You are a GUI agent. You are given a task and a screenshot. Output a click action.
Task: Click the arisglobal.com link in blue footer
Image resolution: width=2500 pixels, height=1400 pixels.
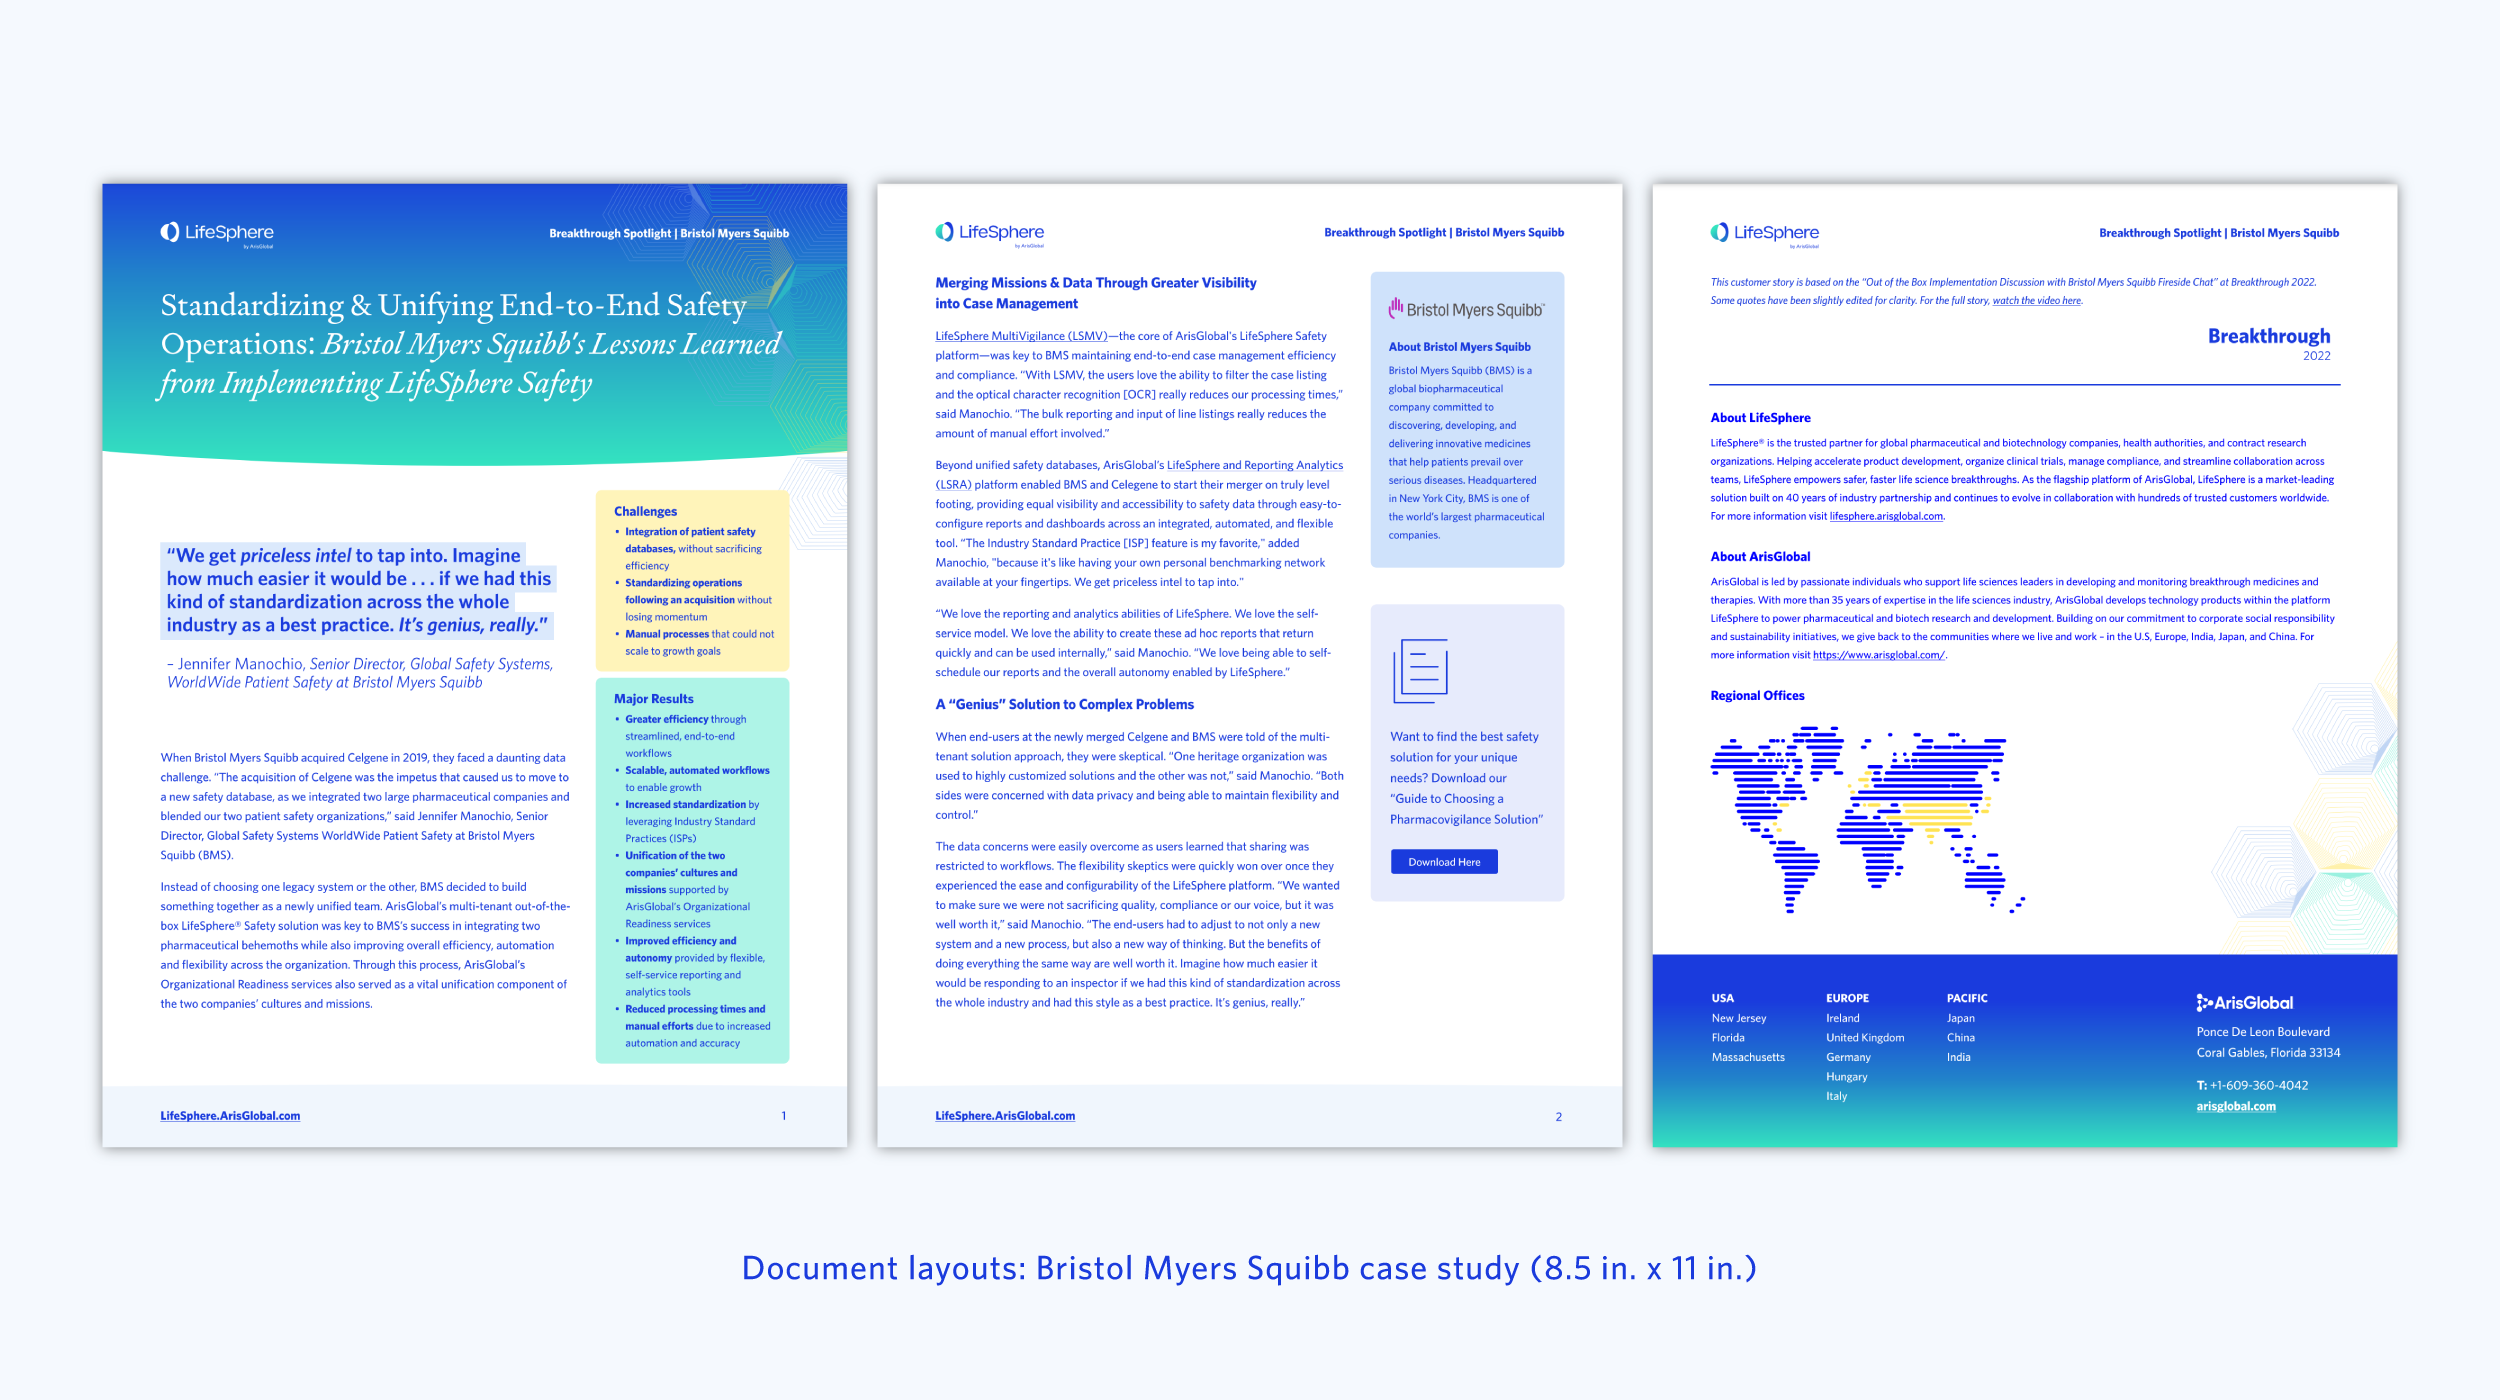point(2235,1107)
